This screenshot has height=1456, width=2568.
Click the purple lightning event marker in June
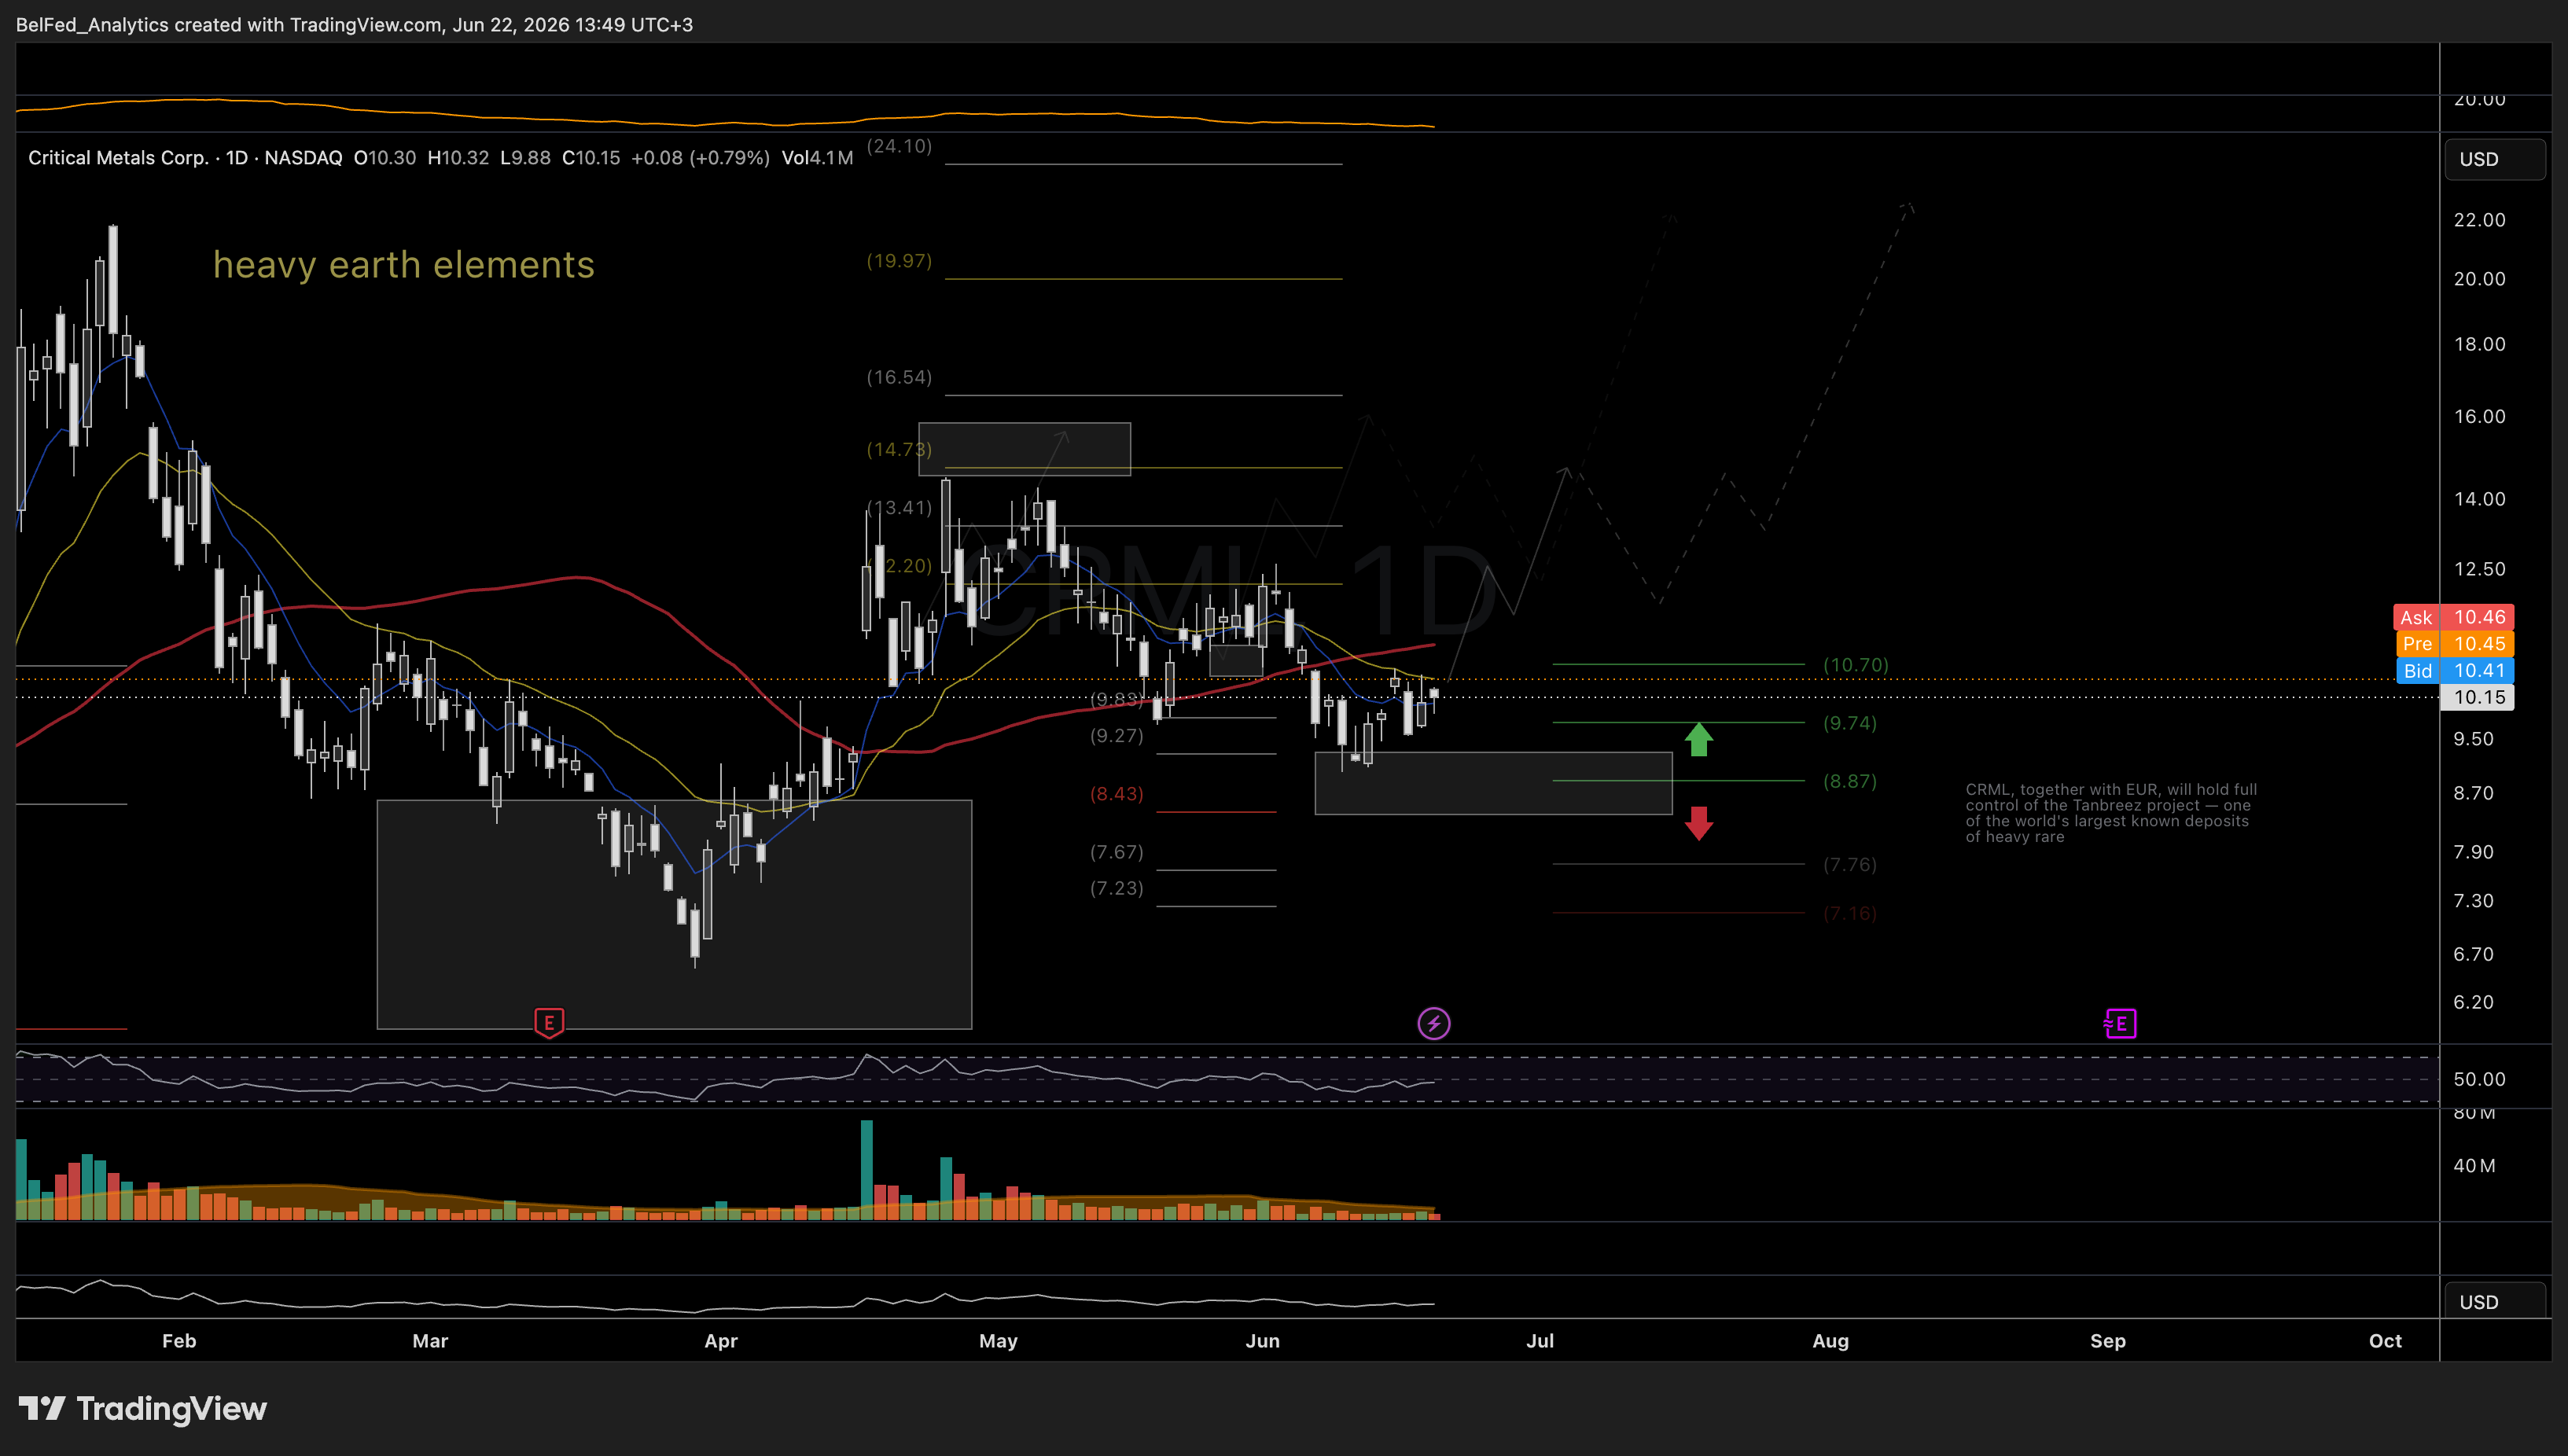click(1434, 1023)
